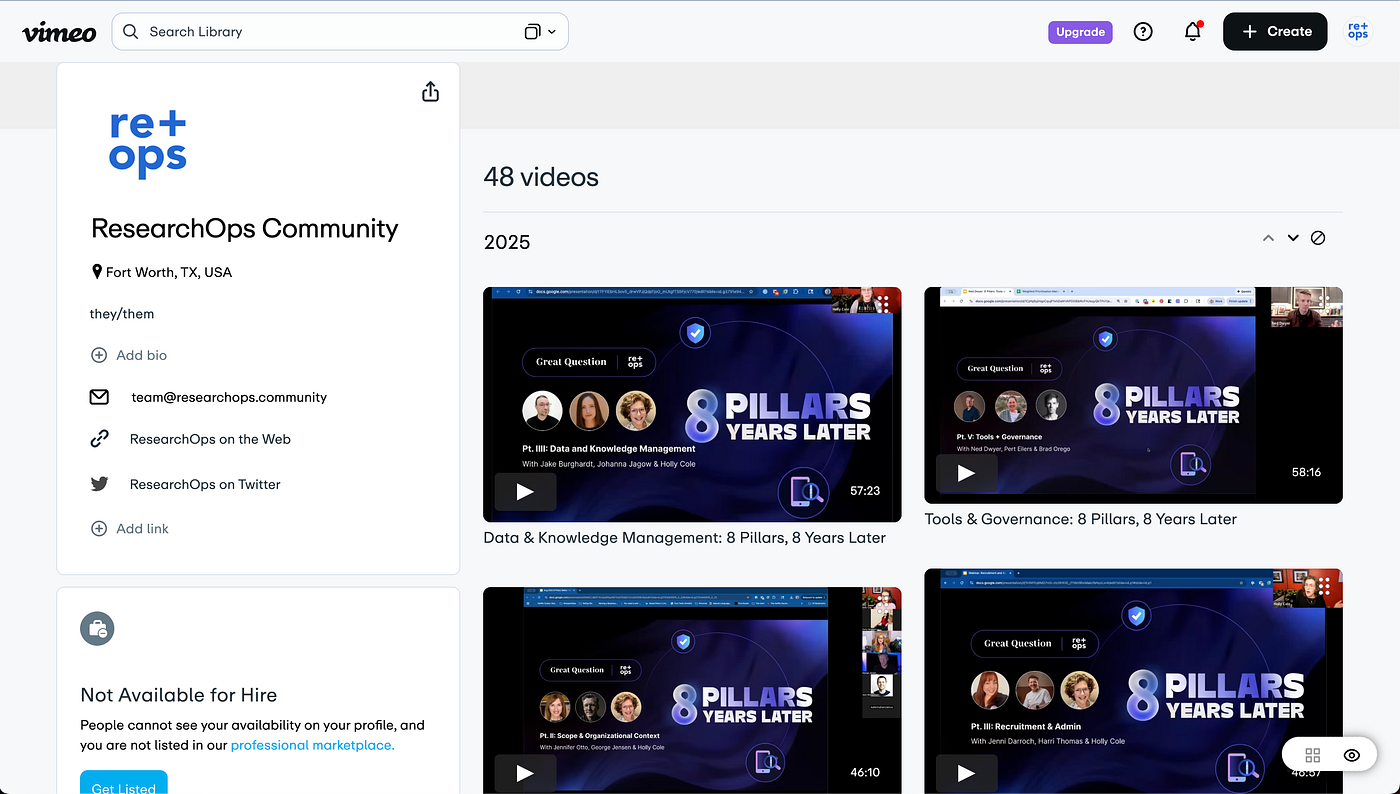Screen dimensions: 1400x794
Task: Switch to grid view layout icon
Action: coord(1313,755)
